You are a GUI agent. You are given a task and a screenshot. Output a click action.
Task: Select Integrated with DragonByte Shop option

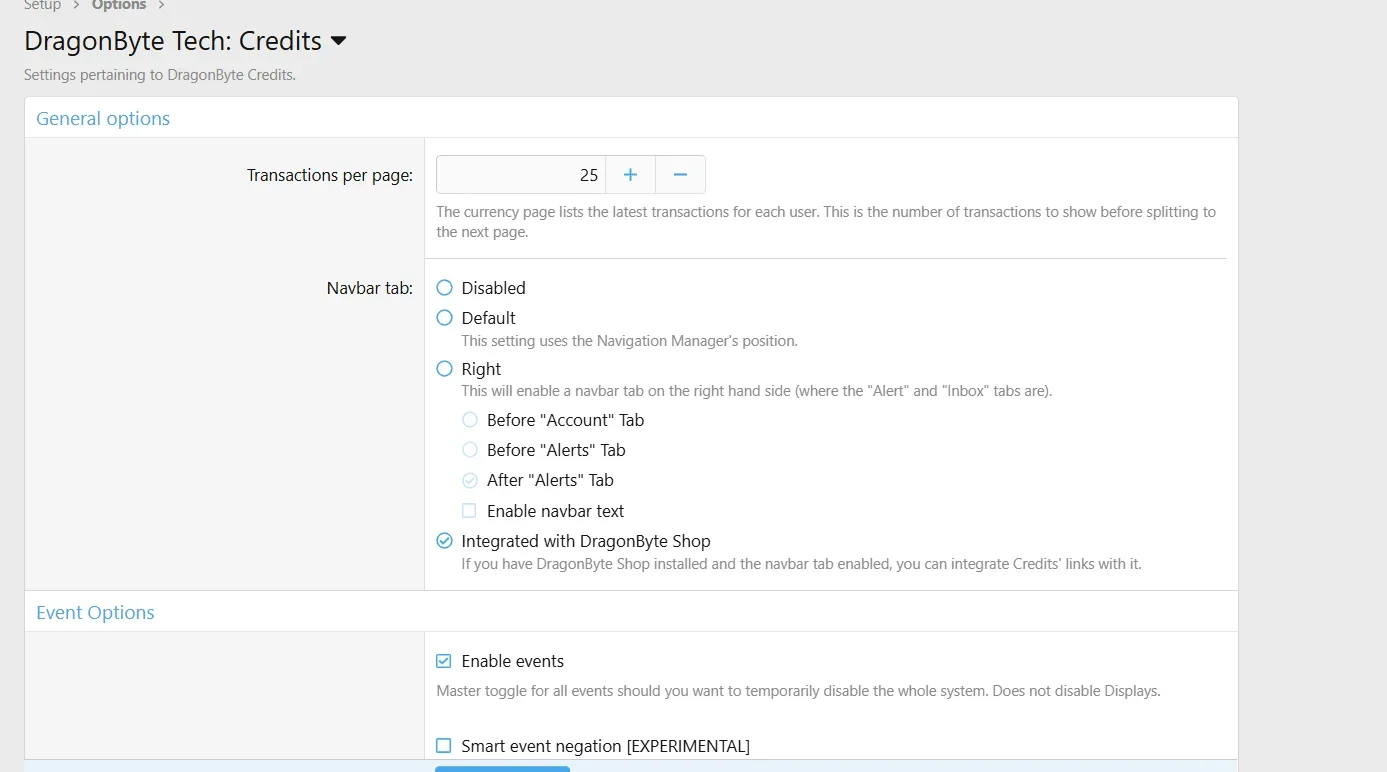(x=445, y=541)
